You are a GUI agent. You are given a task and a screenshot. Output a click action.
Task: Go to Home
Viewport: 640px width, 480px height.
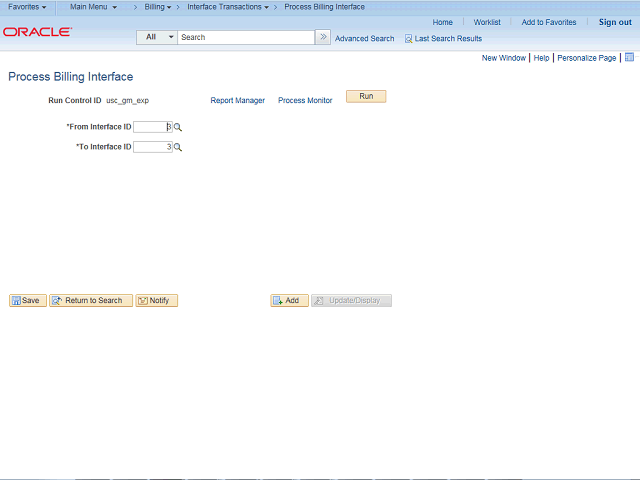click(x=442, y=22)
